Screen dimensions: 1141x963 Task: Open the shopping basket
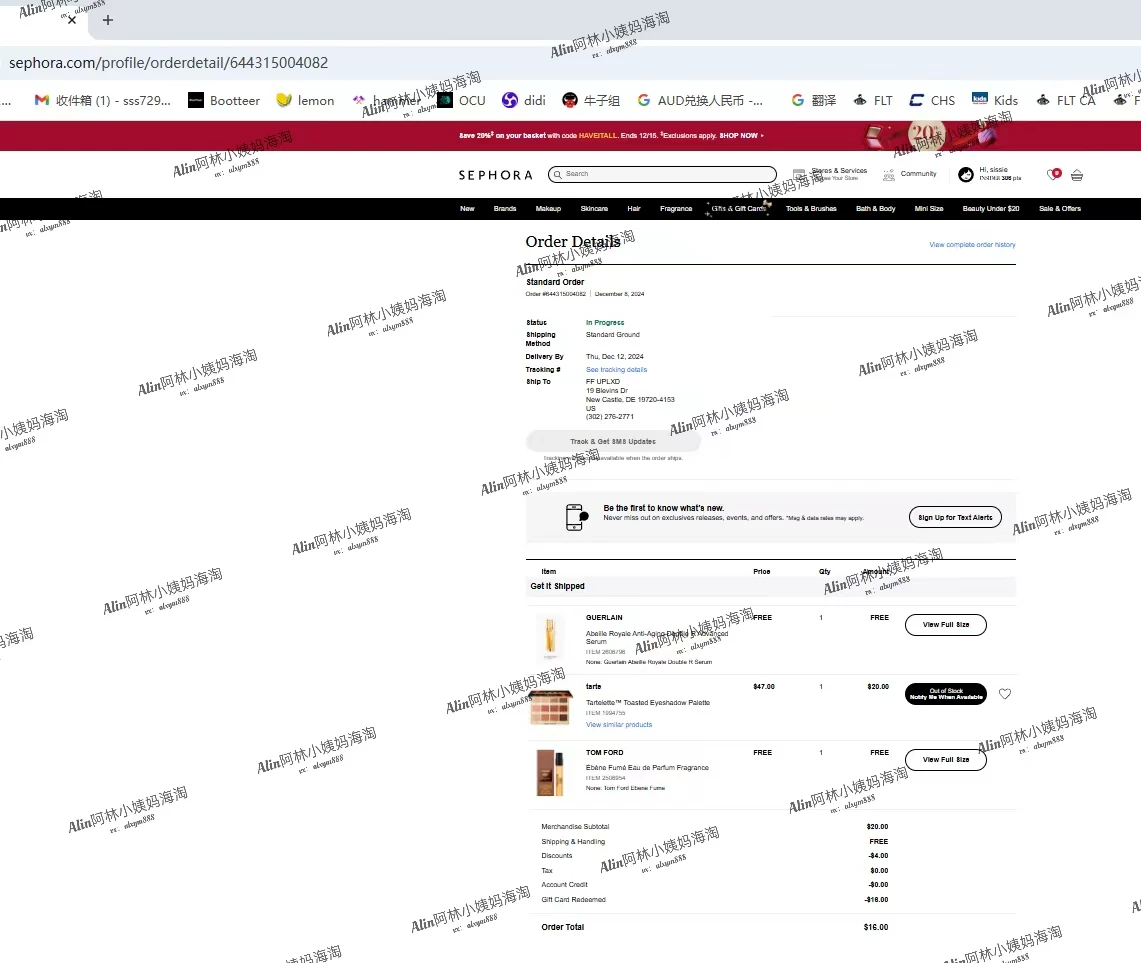[x=1077, y=175]
